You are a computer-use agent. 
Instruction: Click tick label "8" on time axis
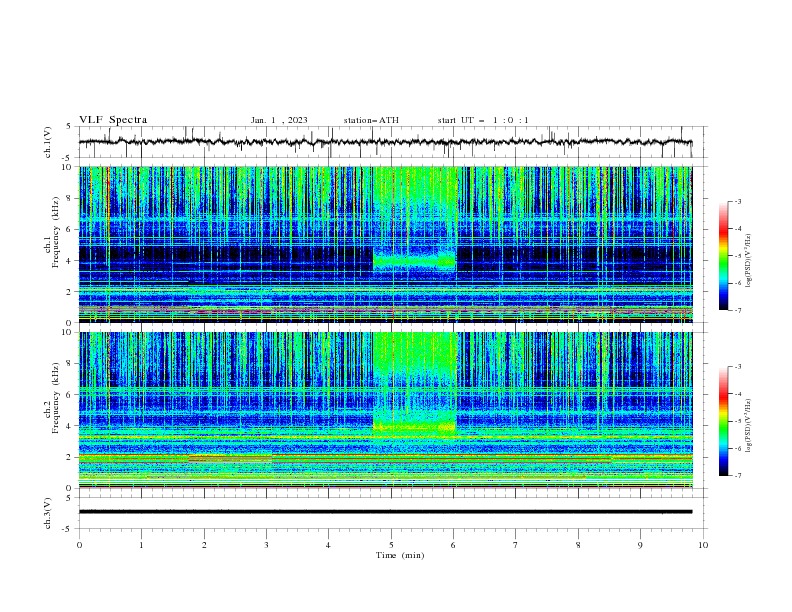(578, 545)
